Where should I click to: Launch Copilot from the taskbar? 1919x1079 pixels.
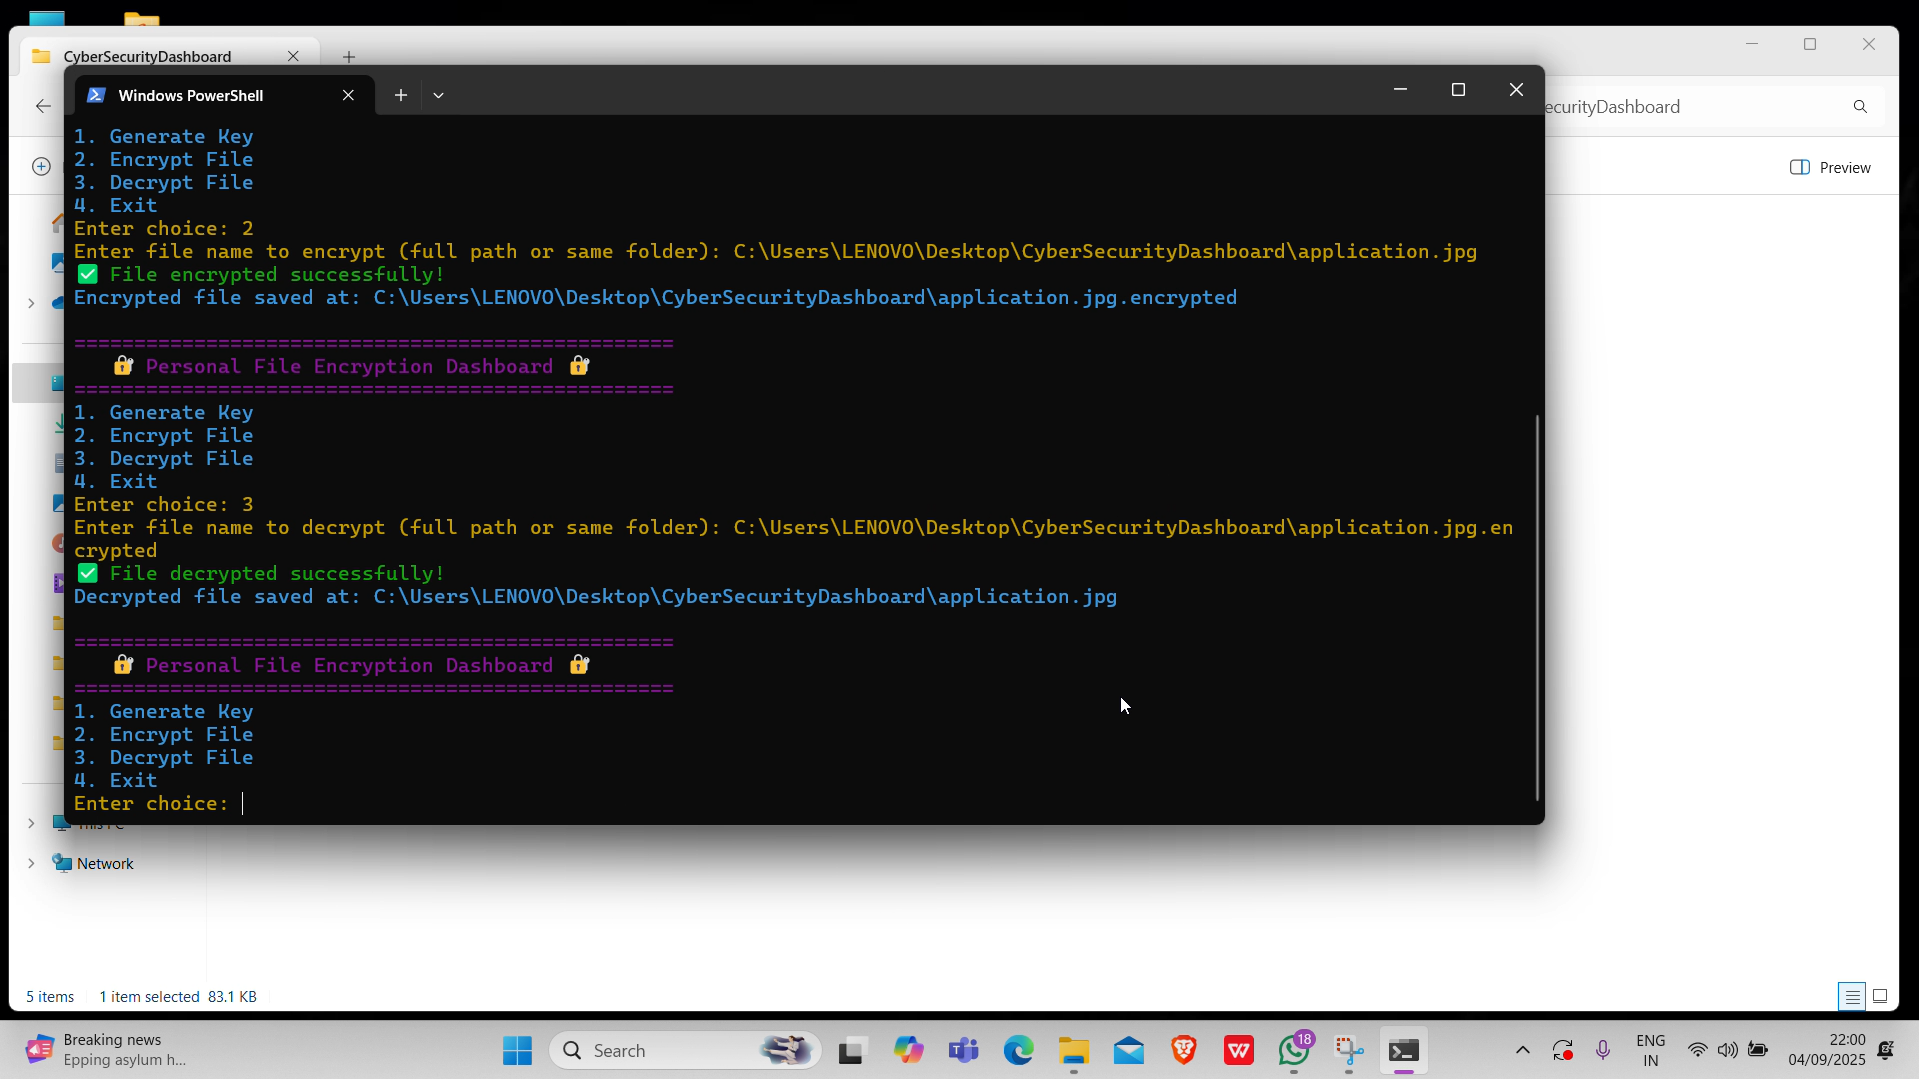click(x=908, y=1050)
